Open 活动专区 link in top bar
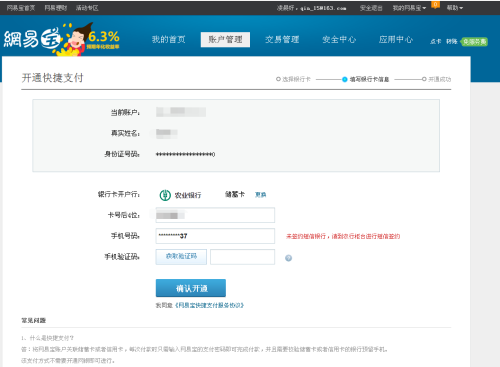This screenshot has width=500, height=367. click(87, 8)
